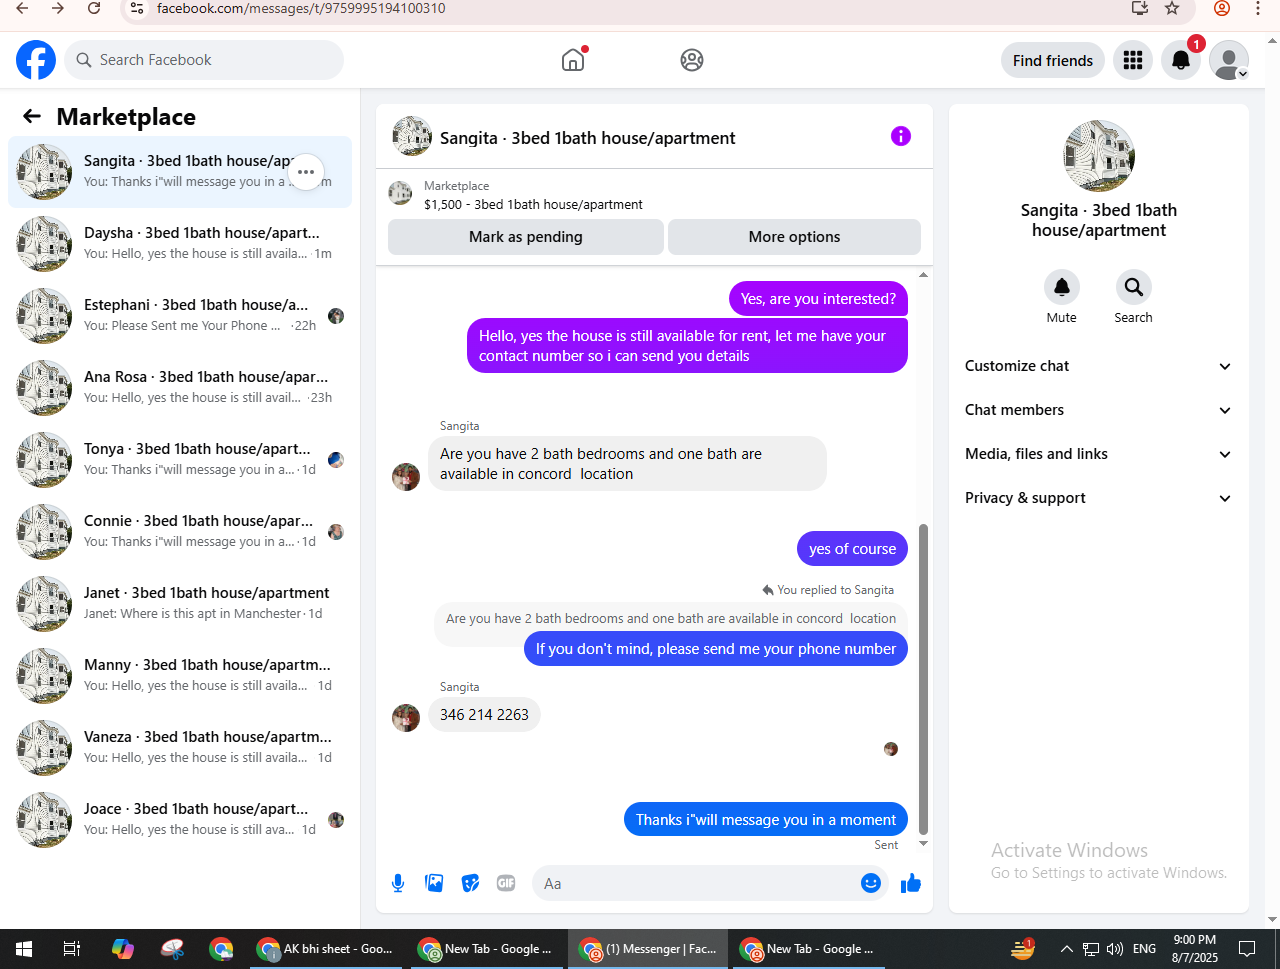
Task: Expand Media, files and links section
Action: click(x=1099, y=454)
